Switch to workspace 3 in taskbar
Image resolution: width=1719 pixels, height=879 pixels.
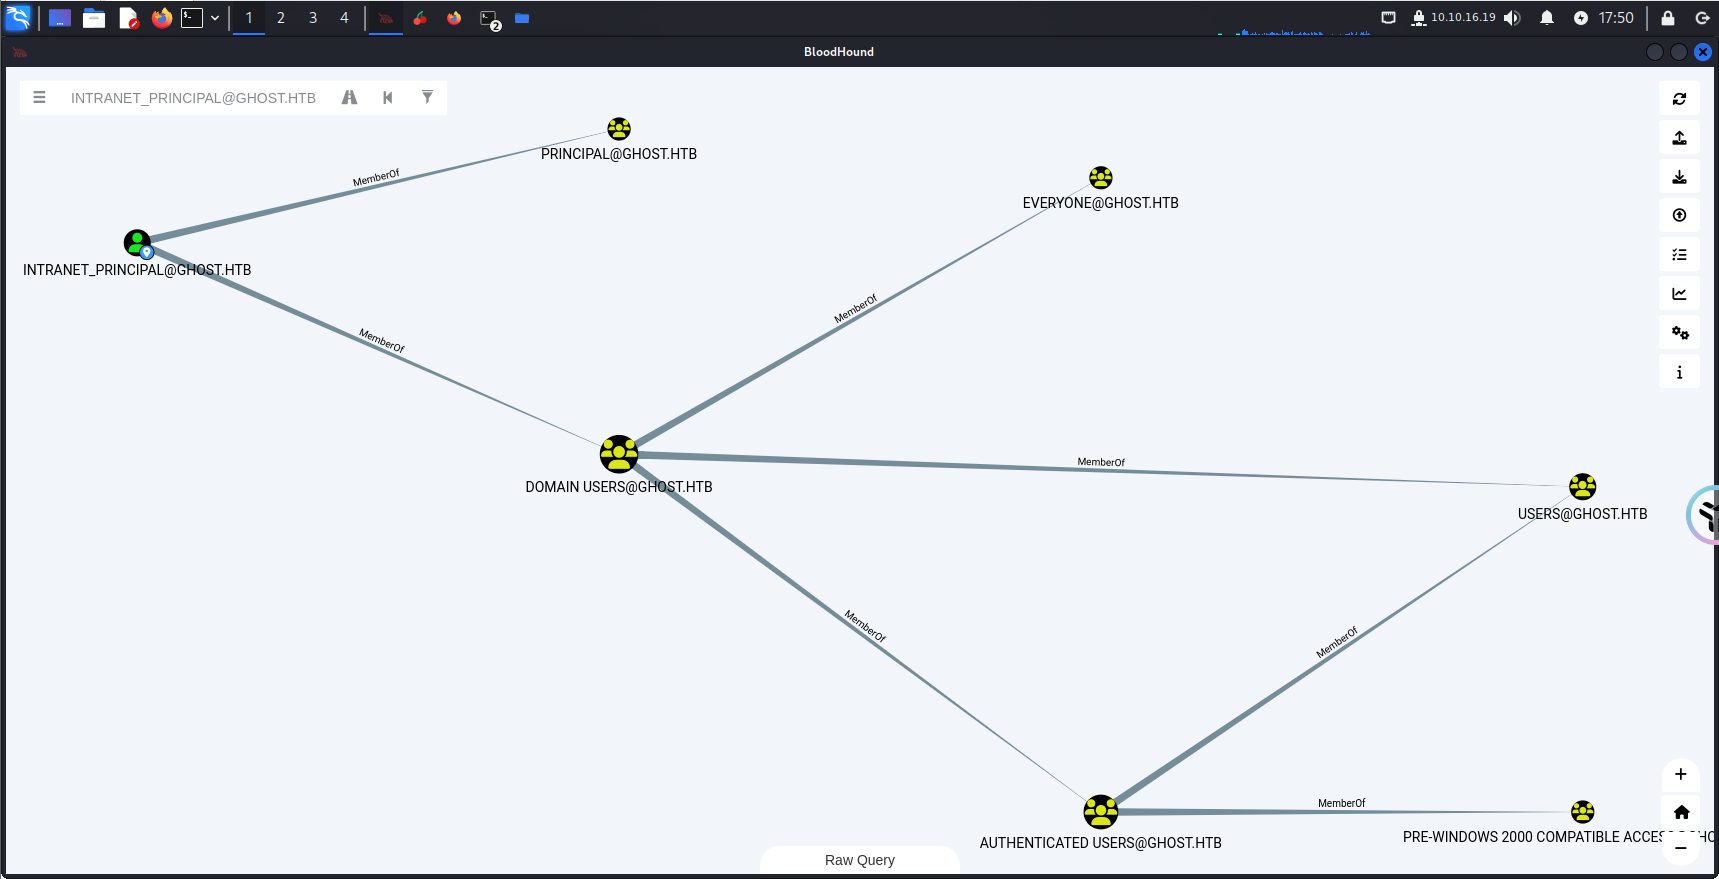(x=313, y=18)
